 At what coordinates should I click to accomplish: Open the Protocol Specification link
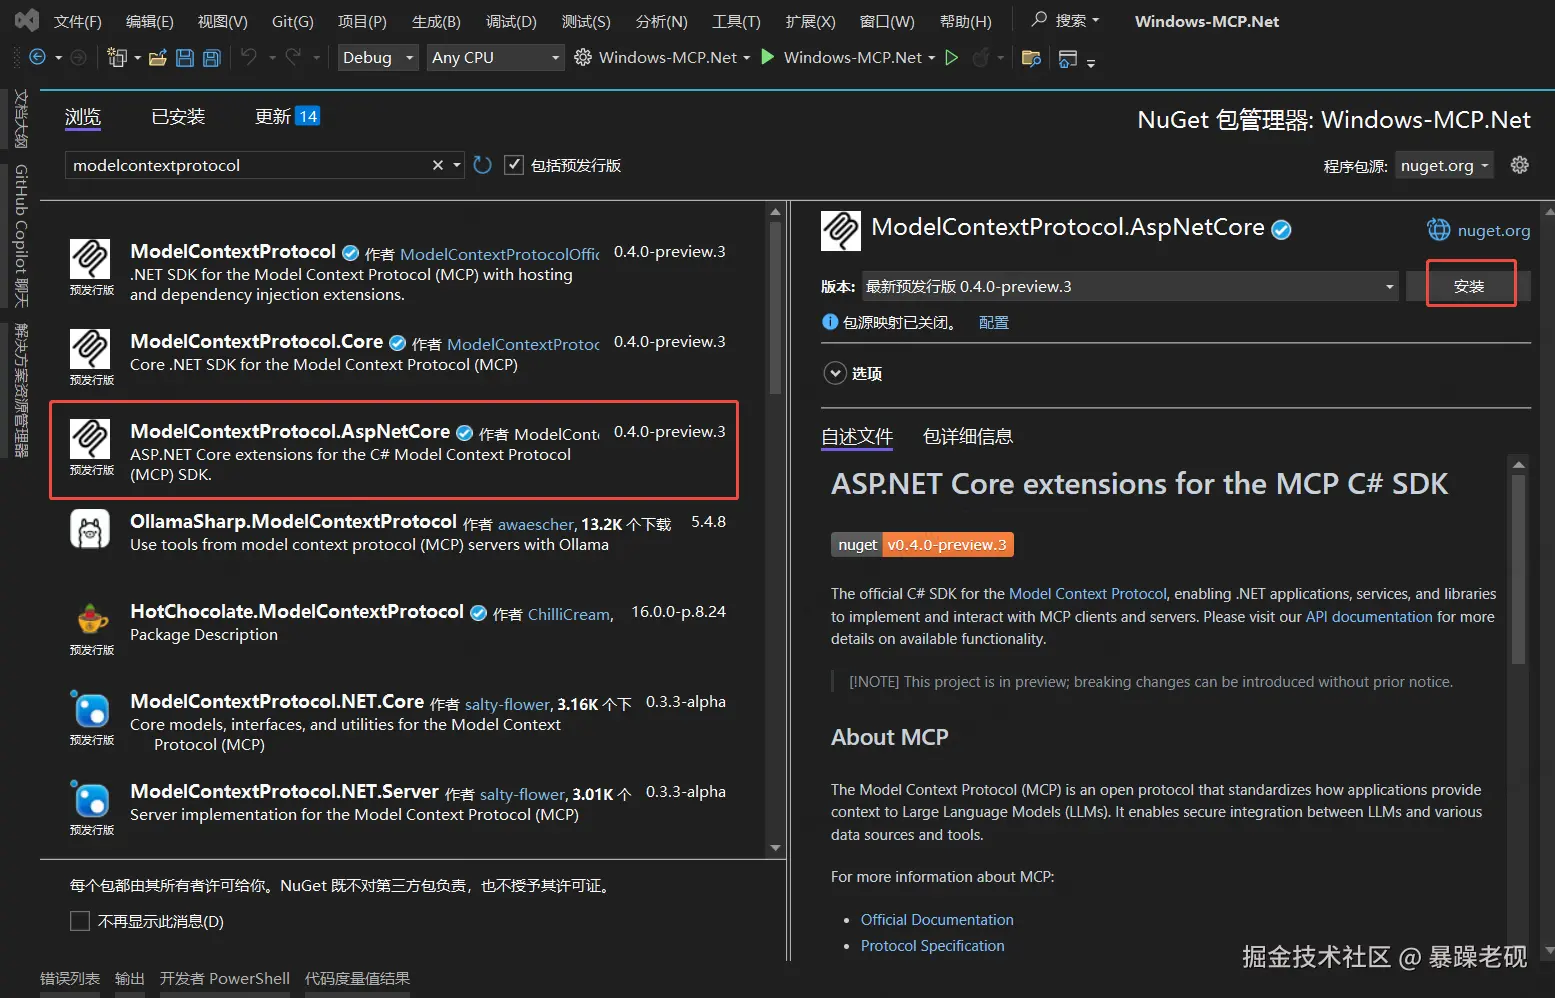point(932,946)
